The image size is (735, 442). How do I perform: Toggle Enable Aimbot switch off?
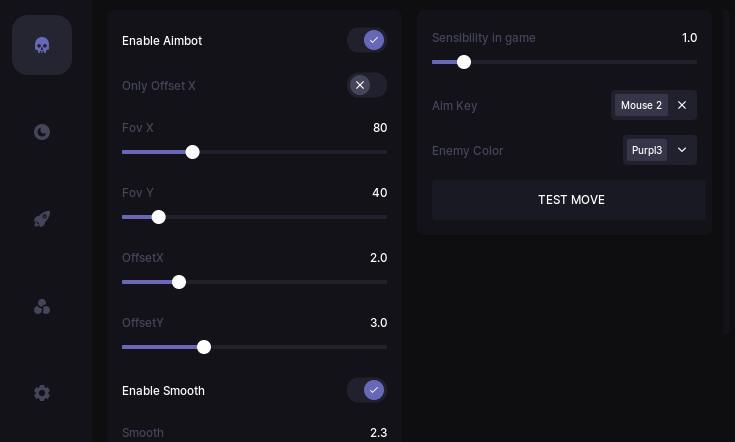[x=367, y=40]
